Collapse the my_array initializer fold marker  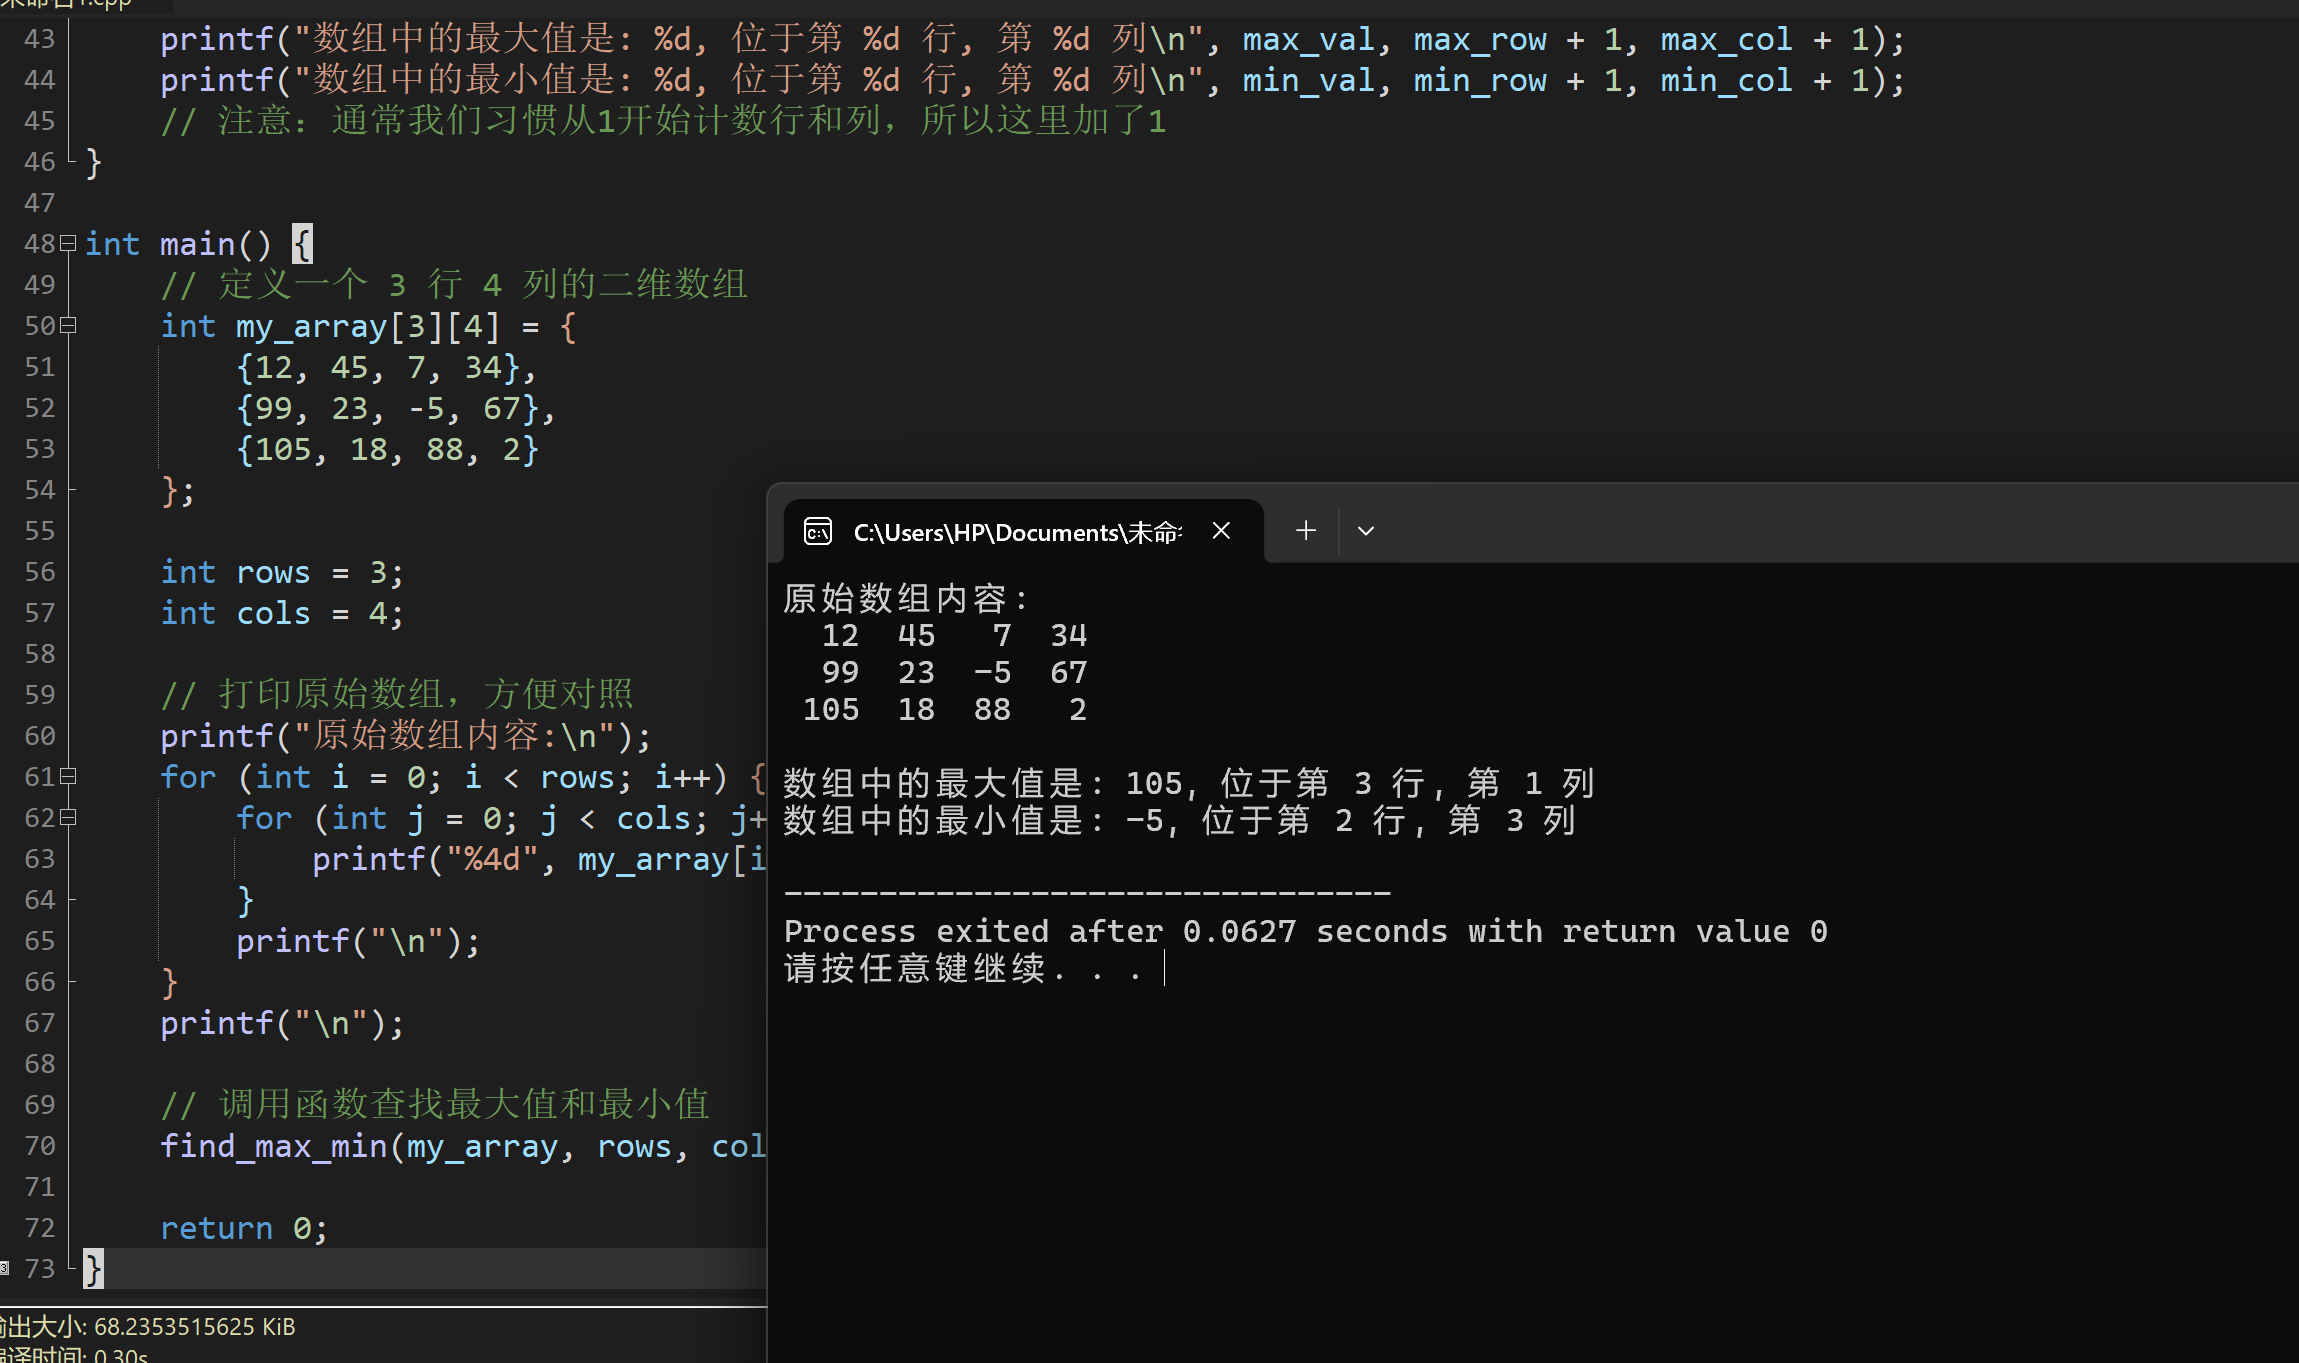click(68, 325)
